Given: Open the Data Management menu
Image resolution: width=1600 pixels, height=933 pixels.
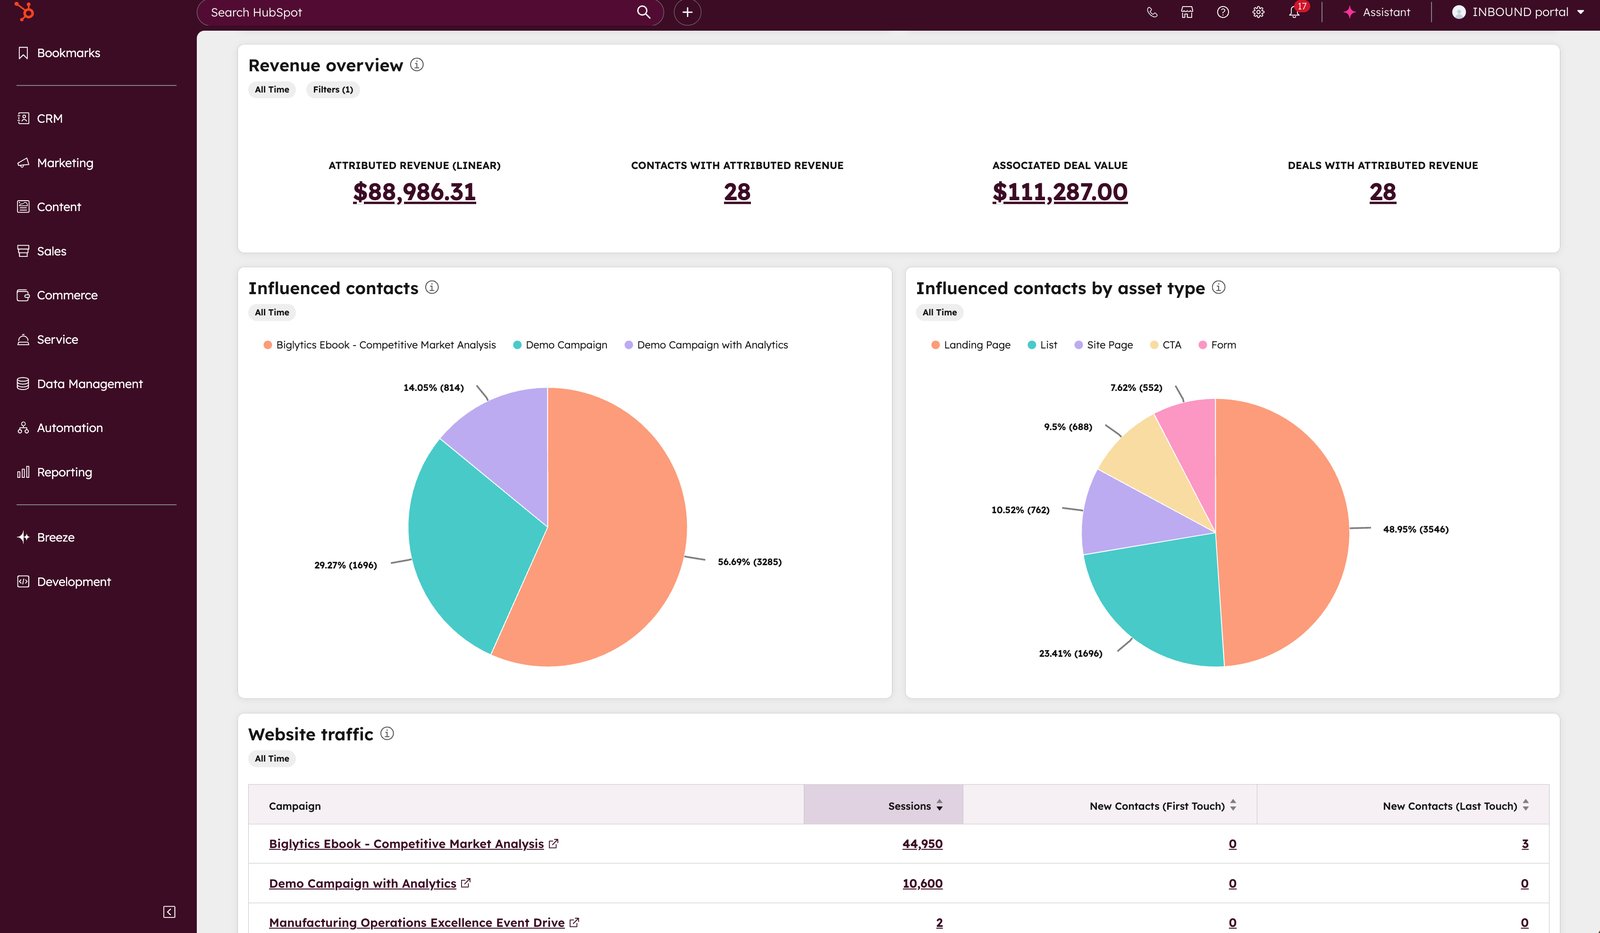Looking at the screenshot, I should [x=80, y=384].
